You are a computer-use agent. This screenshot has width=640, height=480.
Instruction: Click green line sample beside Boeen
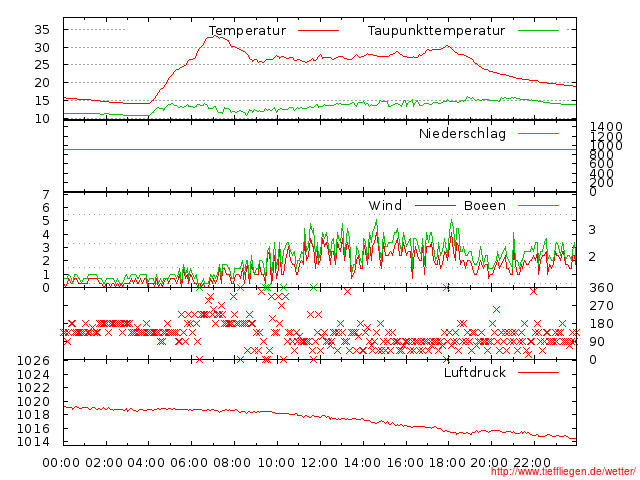pyautogui.click(x=538, y=206)
